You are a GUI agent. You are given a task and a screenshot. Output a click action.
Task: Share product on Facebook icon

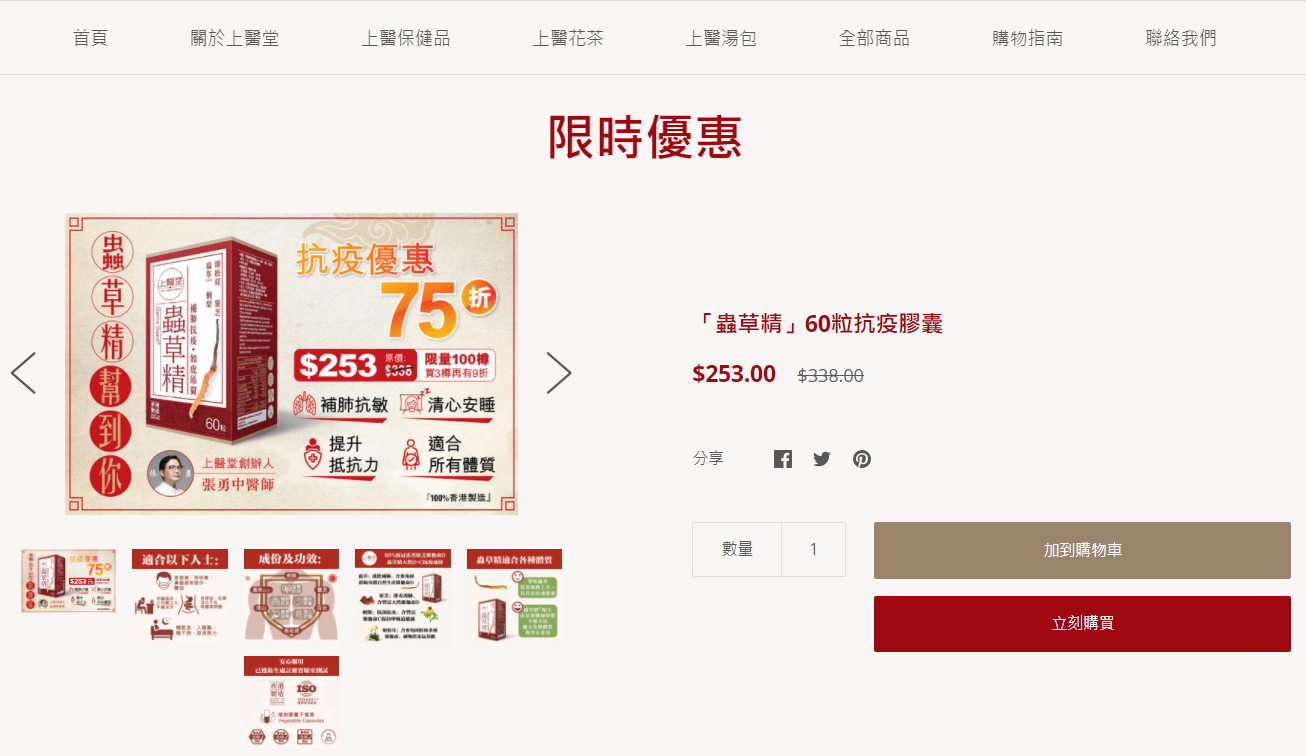(x=783, y=459)
